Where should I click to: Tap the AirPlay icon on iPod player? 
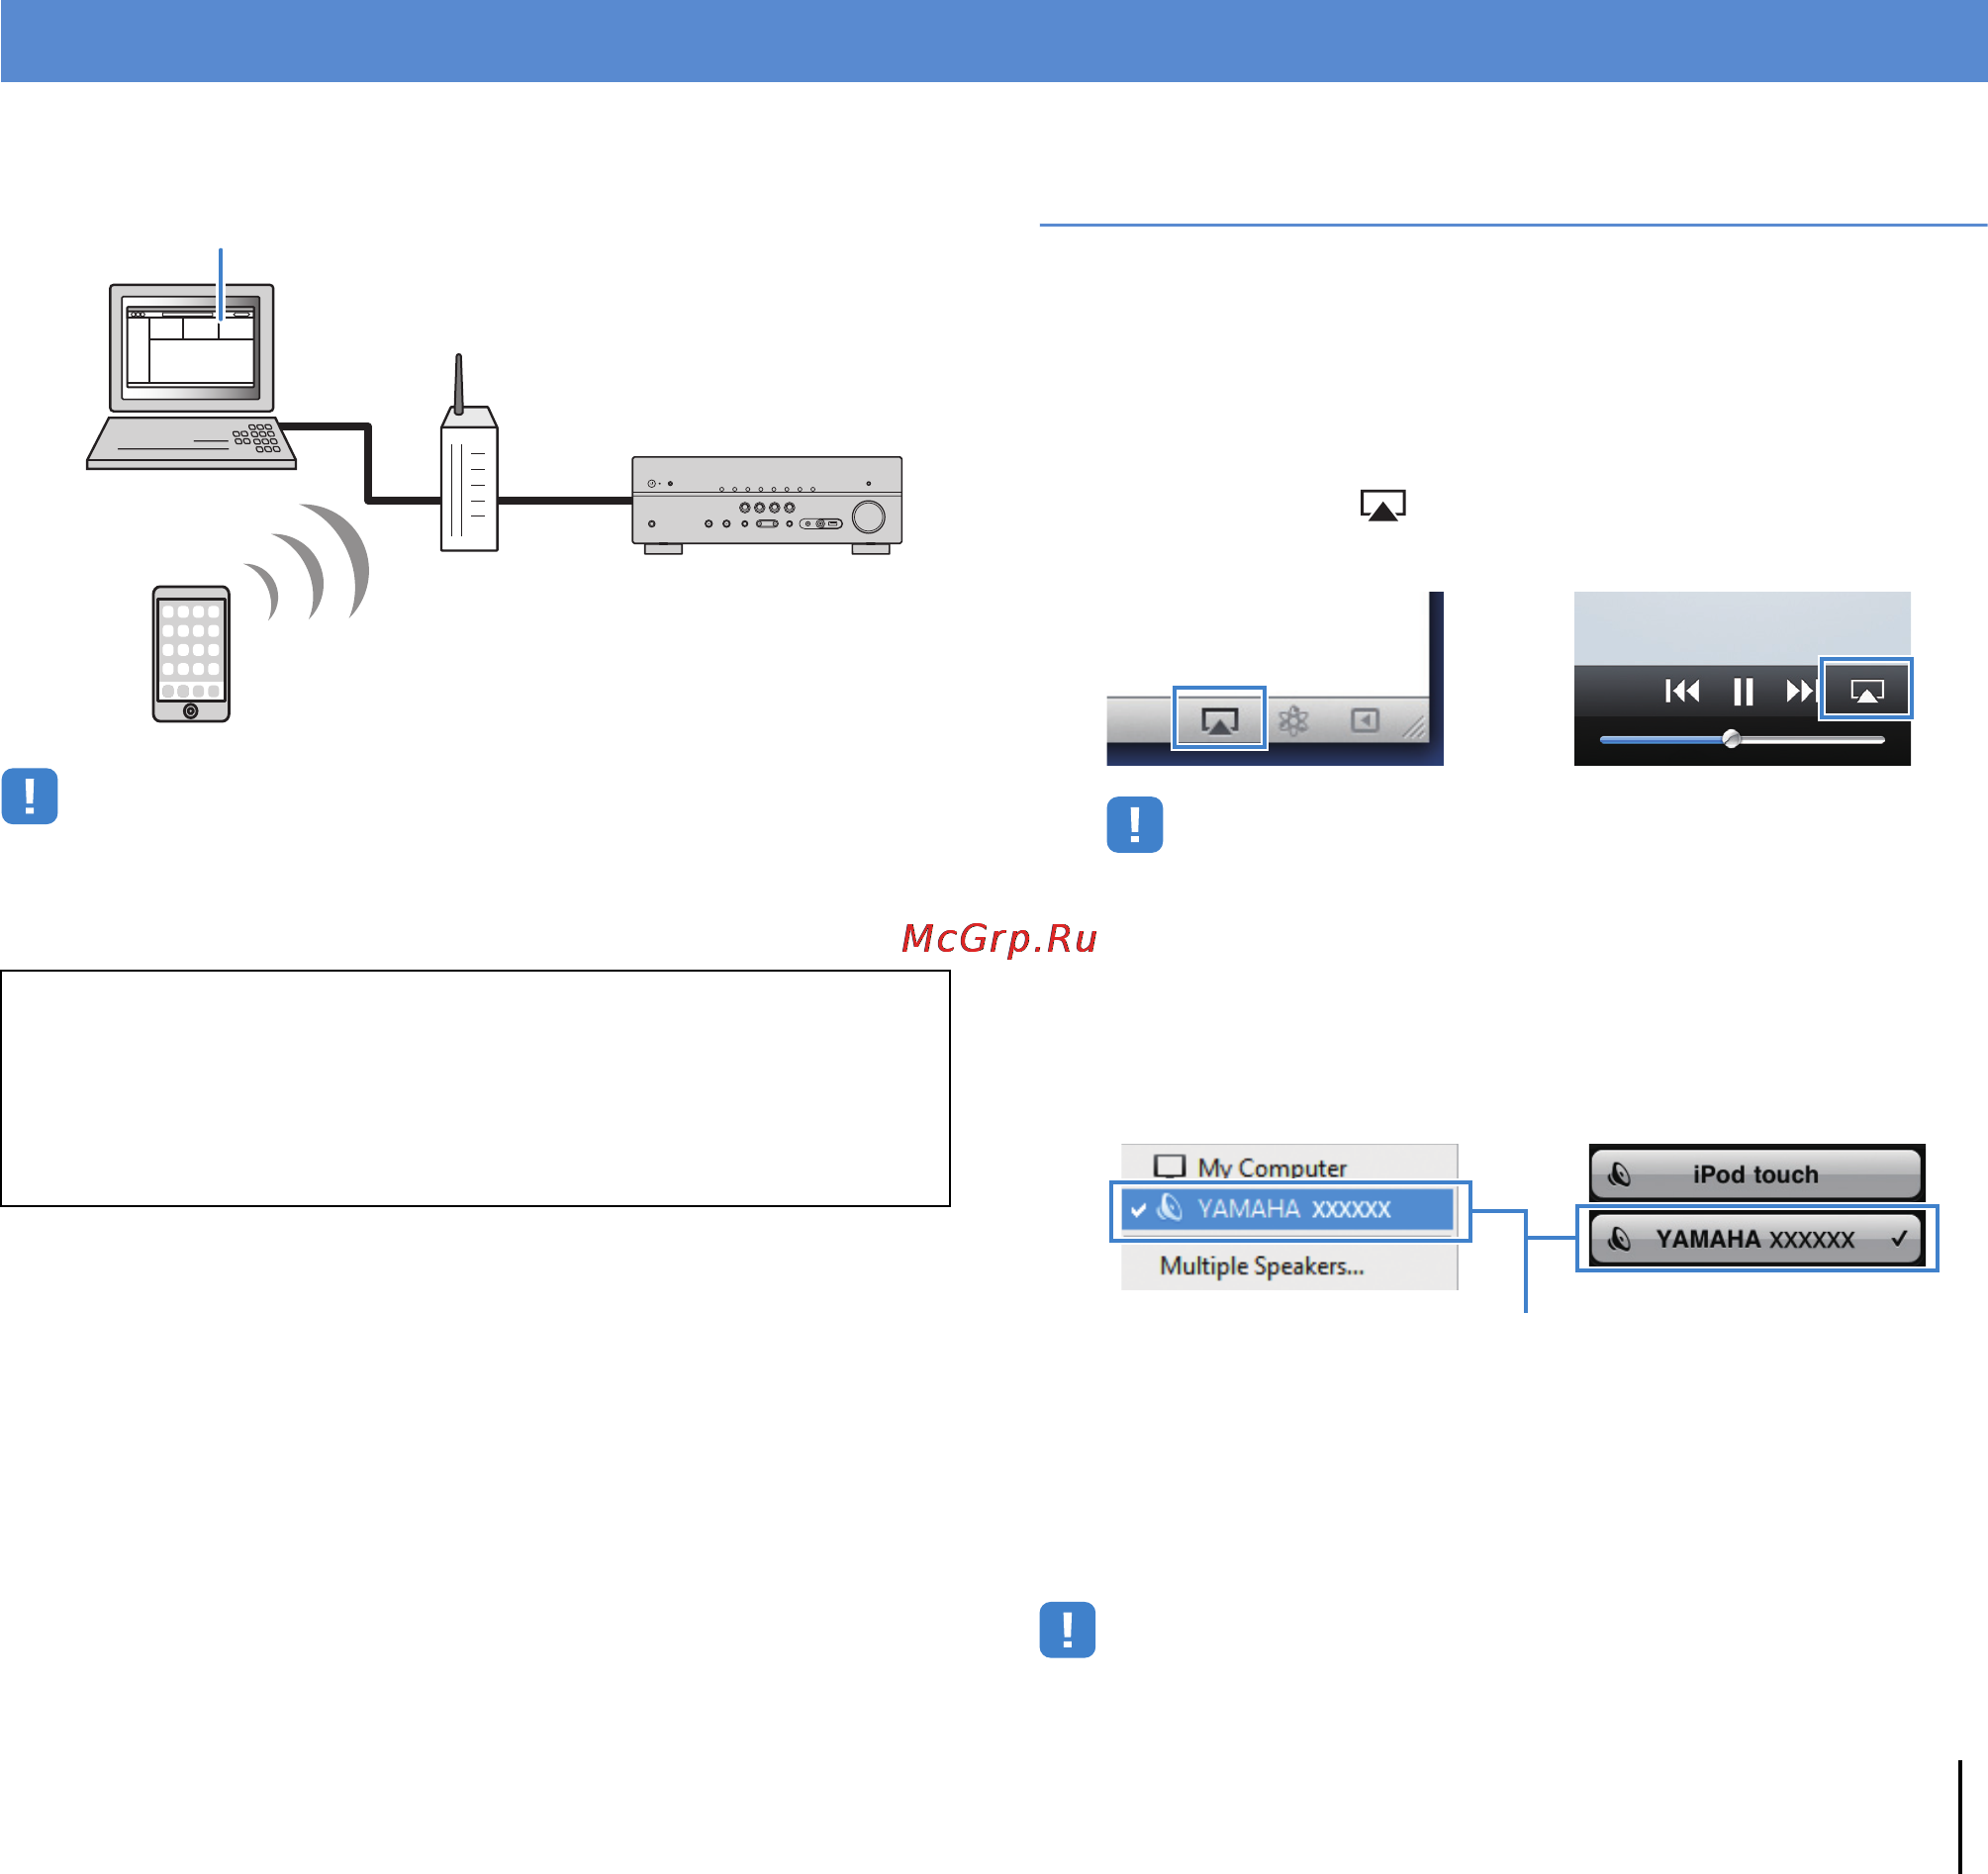[x=1866, y=690]
